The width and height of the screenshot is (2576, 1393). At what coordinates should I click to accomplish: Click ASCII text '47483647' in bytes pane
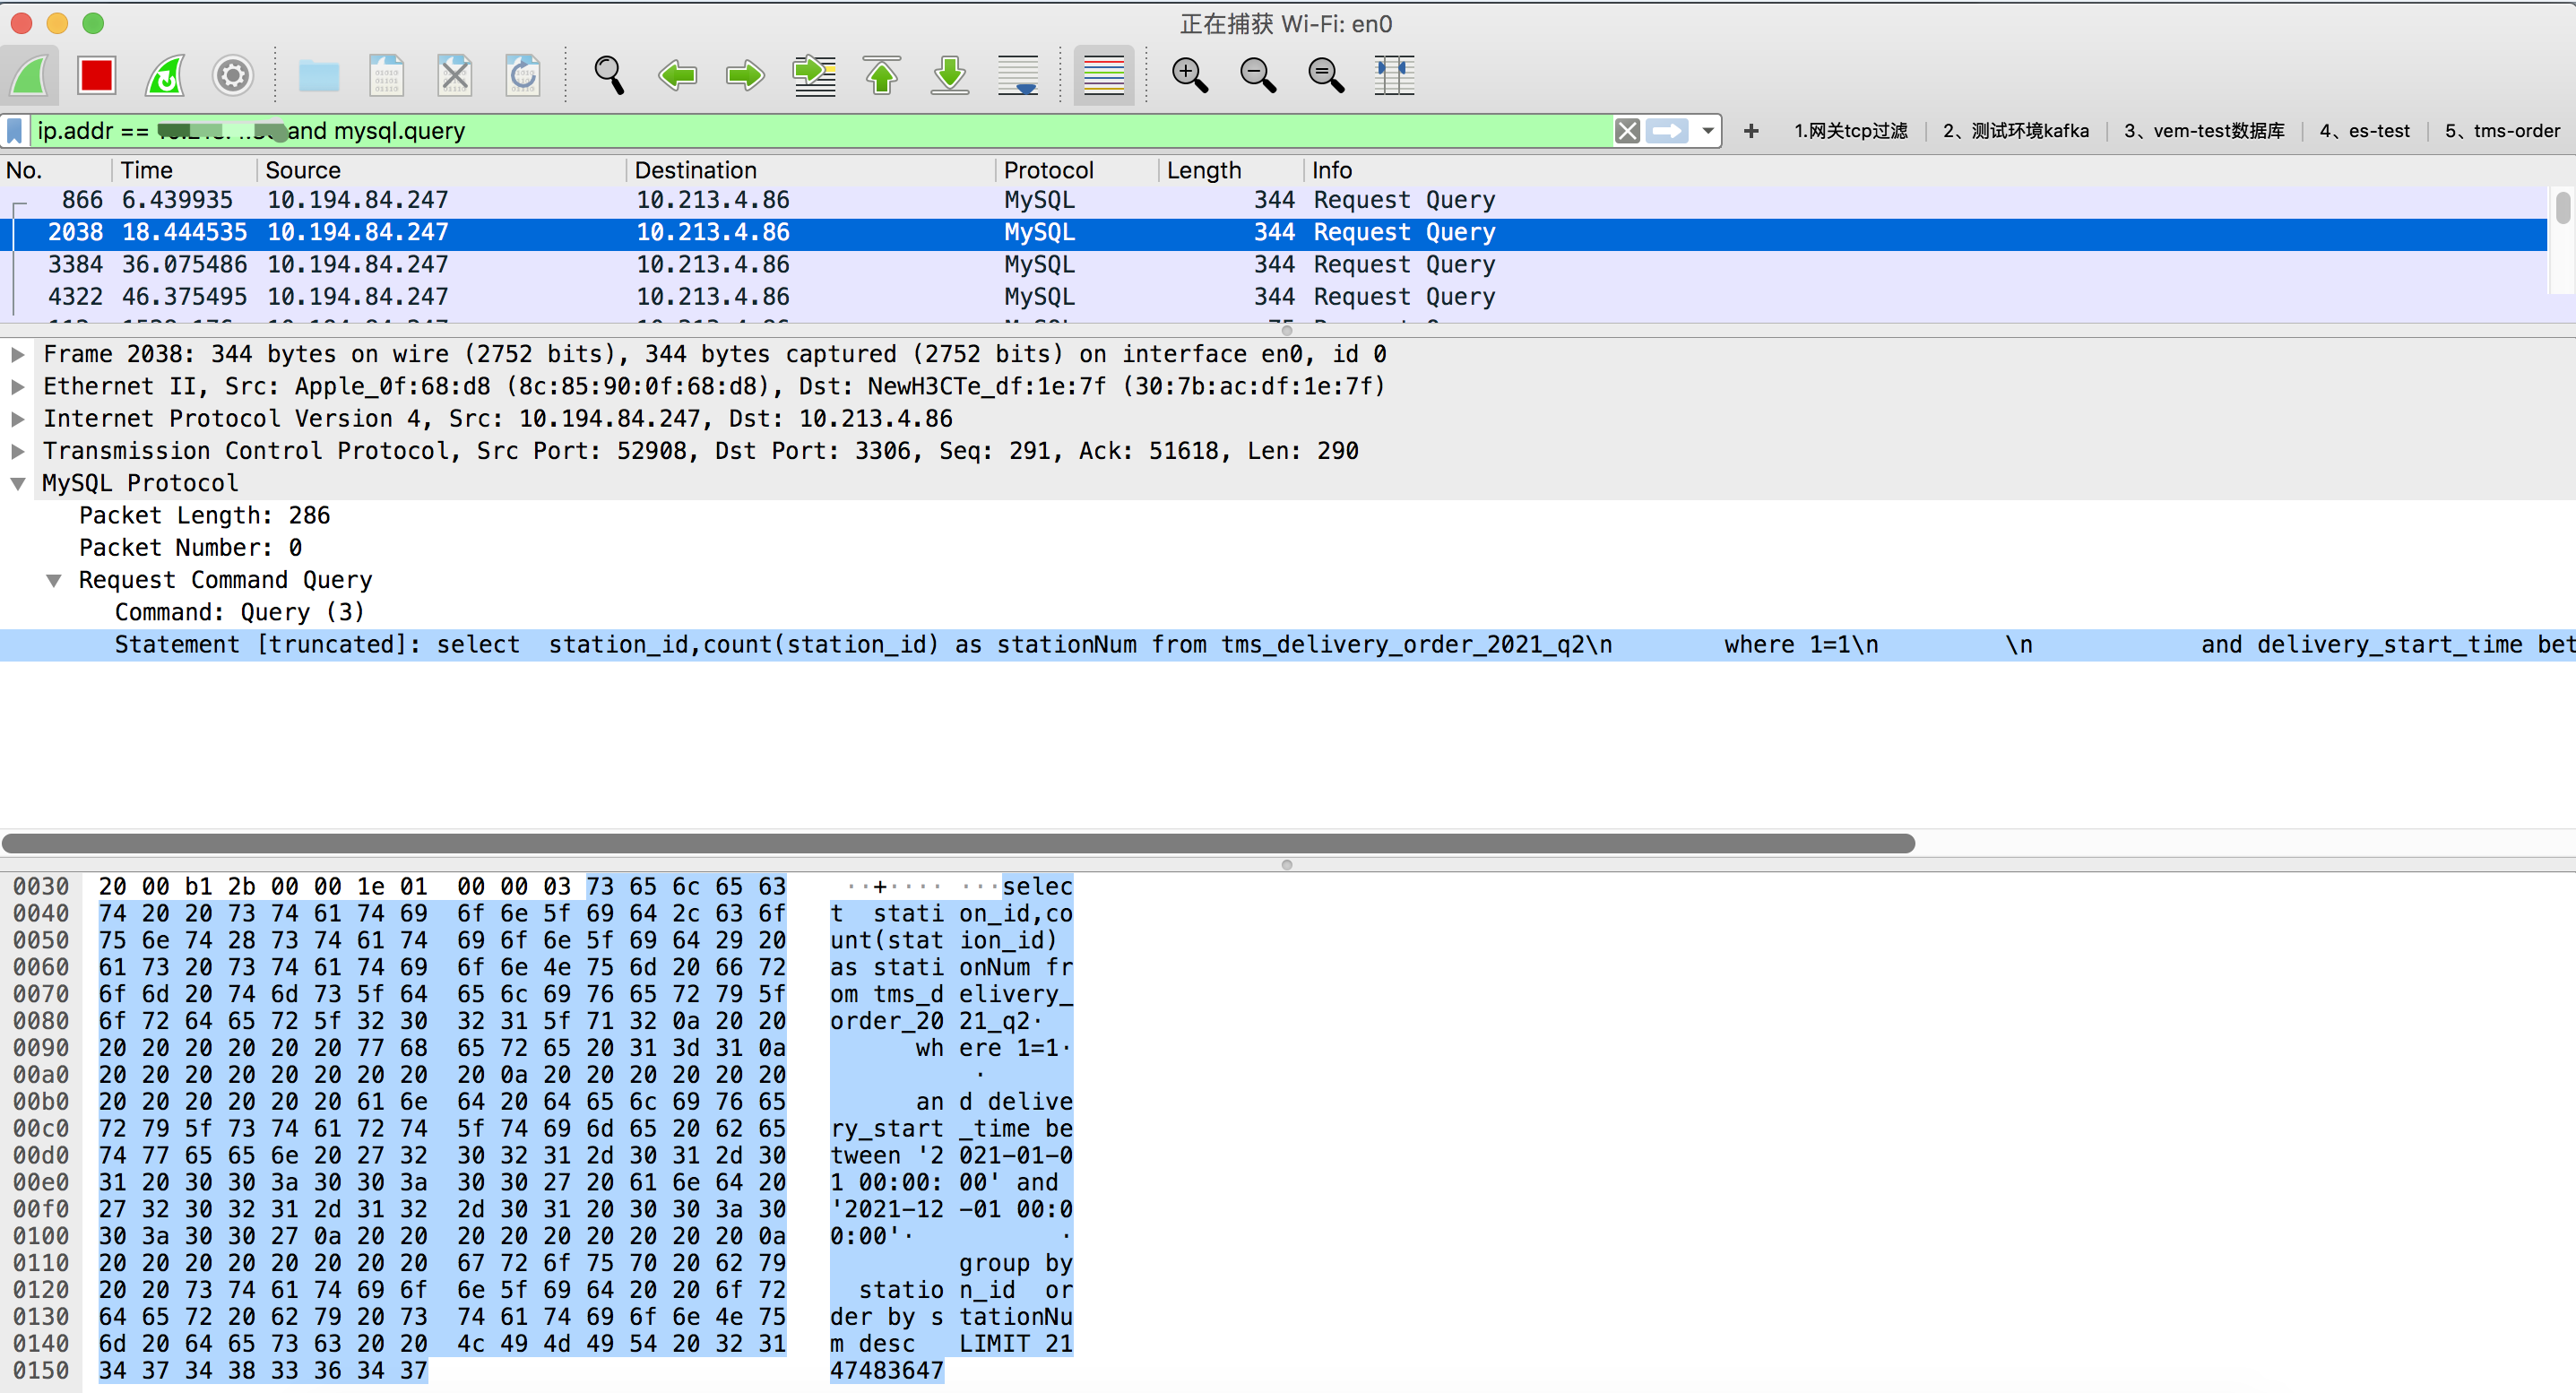pyautogui.click(x=886, y=1371)
